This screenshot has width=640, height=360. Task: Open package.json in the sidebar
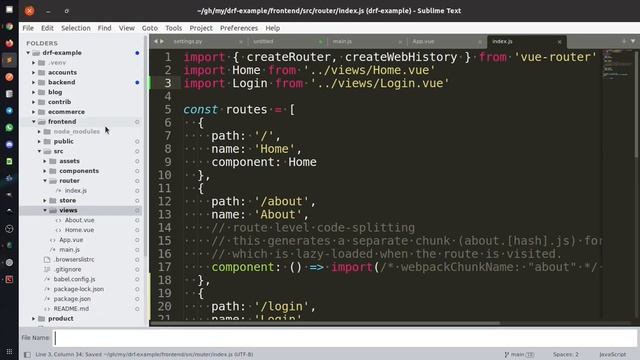[x=72, y=299]
